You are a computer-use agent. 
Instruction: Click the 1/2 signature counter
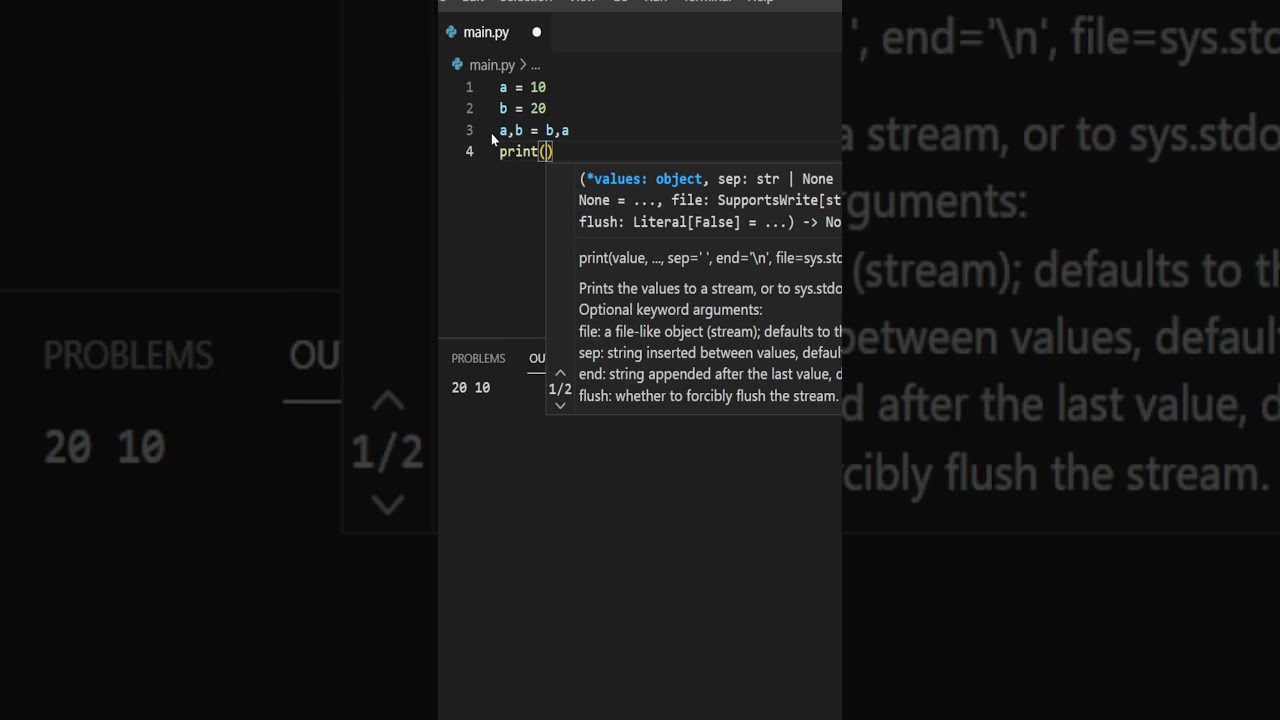[x=560, y=389]
